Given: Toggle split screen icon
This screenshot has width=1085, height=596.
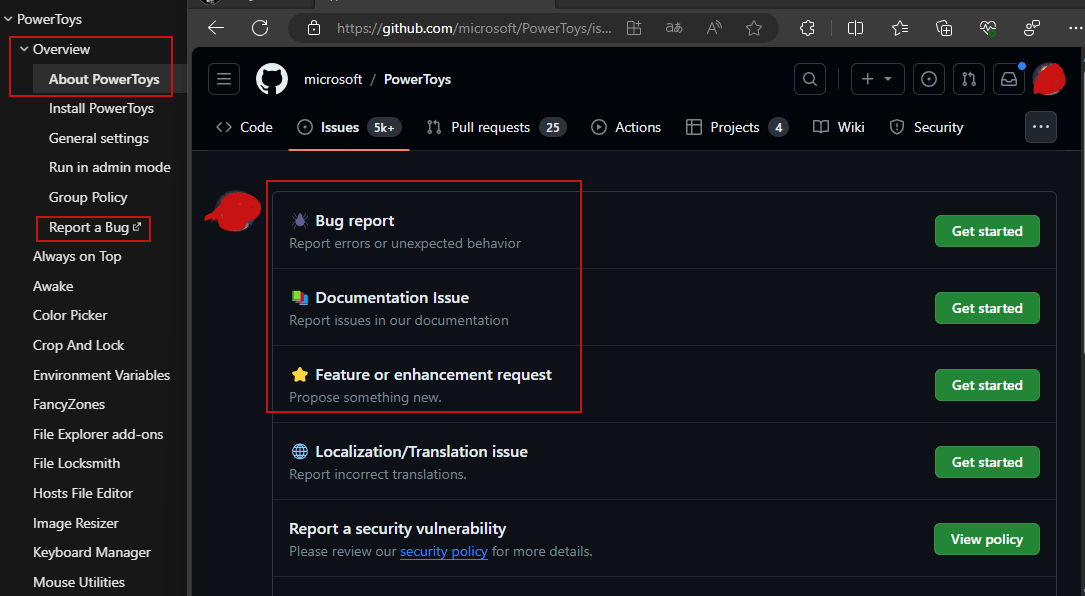Looking at the screenshot, I should tap(855, 28).
